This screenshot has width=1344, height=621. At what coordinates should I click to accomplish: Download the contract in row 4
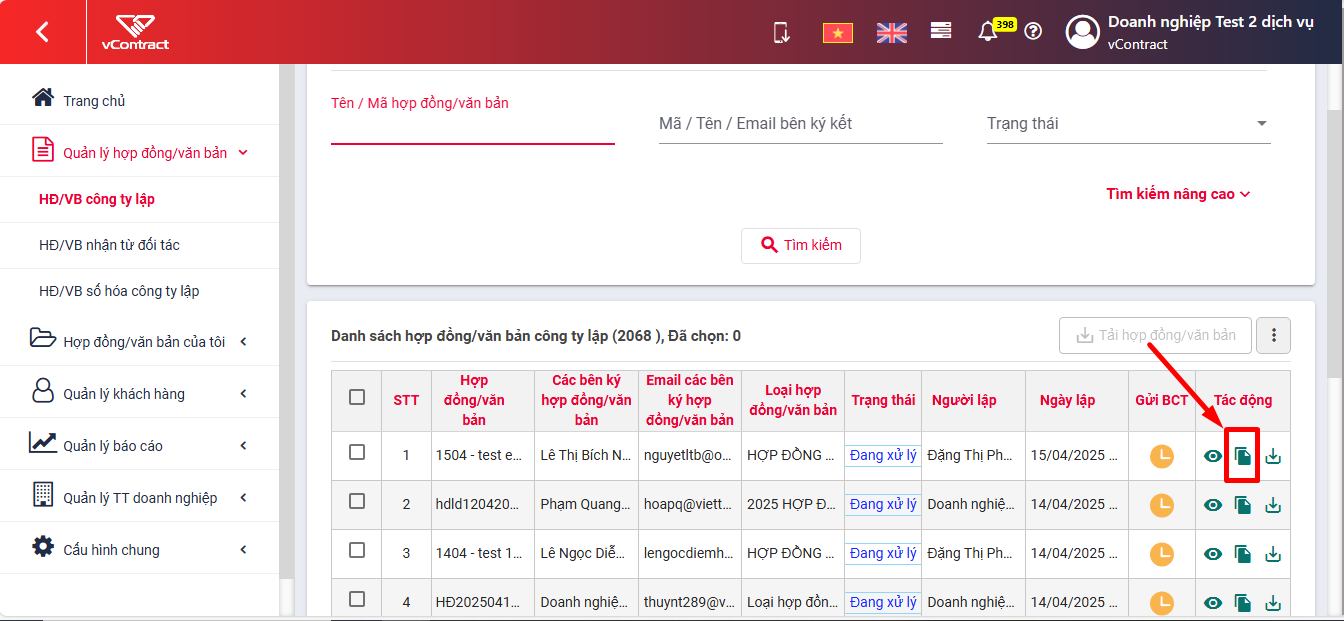(1273, 603)
